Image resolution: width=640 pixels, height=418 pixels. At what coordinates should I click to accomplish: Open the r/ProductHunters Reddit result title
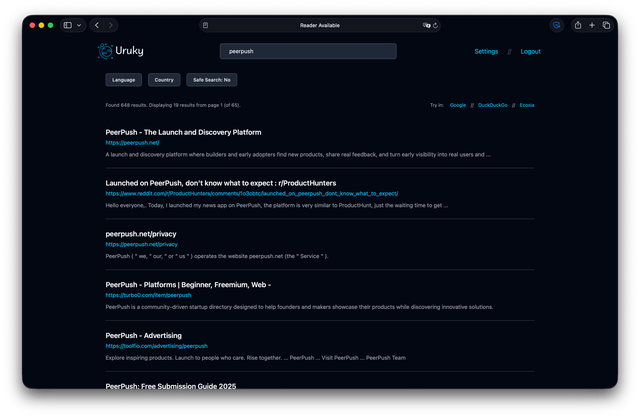click(x=221, y=183)
